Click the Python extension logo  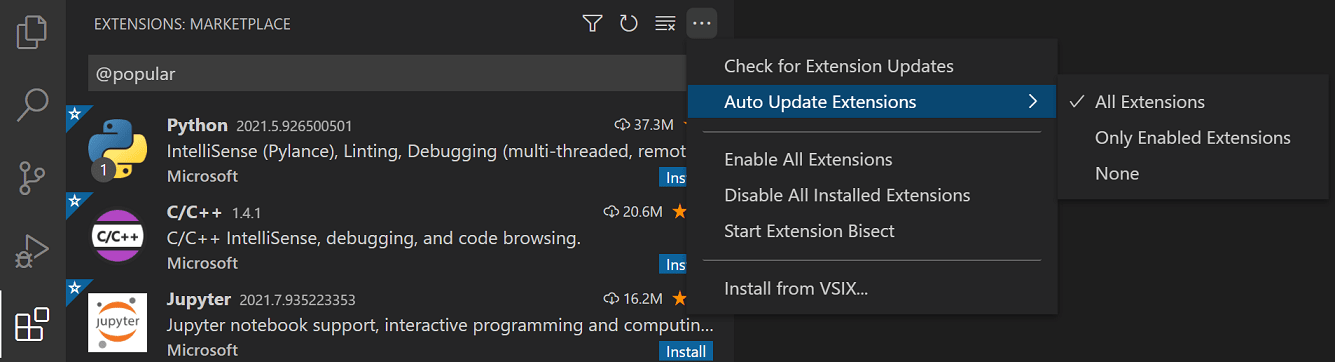pyautogui.click(x=118, y=149)
